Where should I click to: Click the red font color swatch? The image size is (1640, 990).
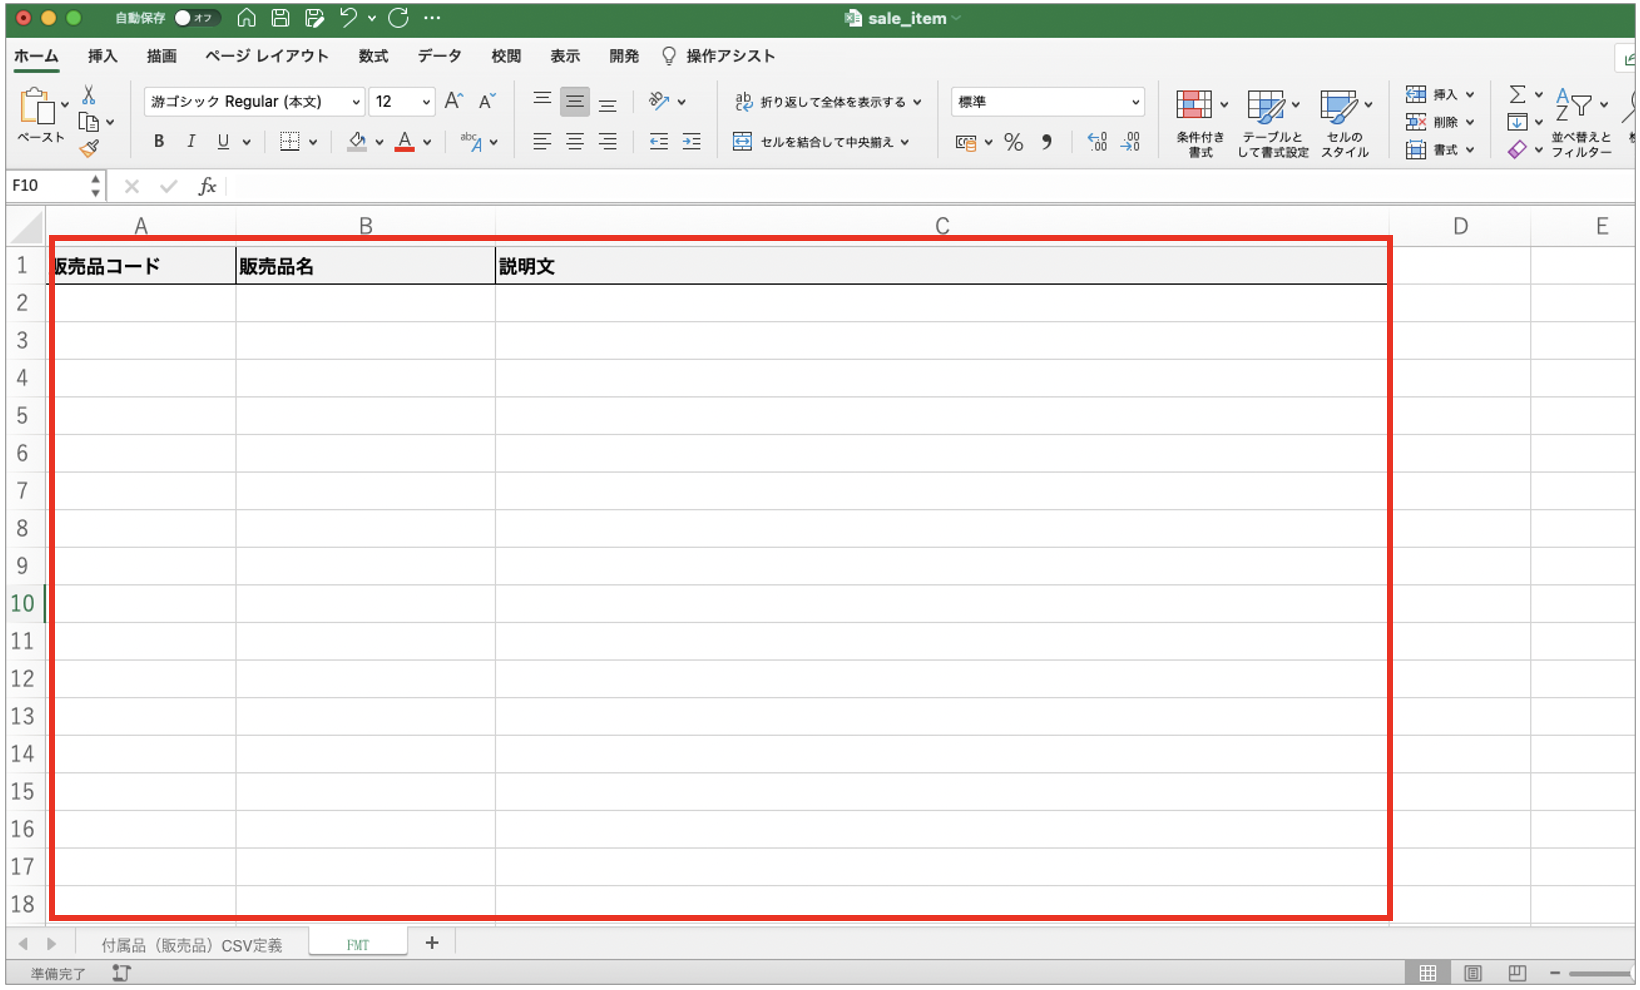(404, 142)
